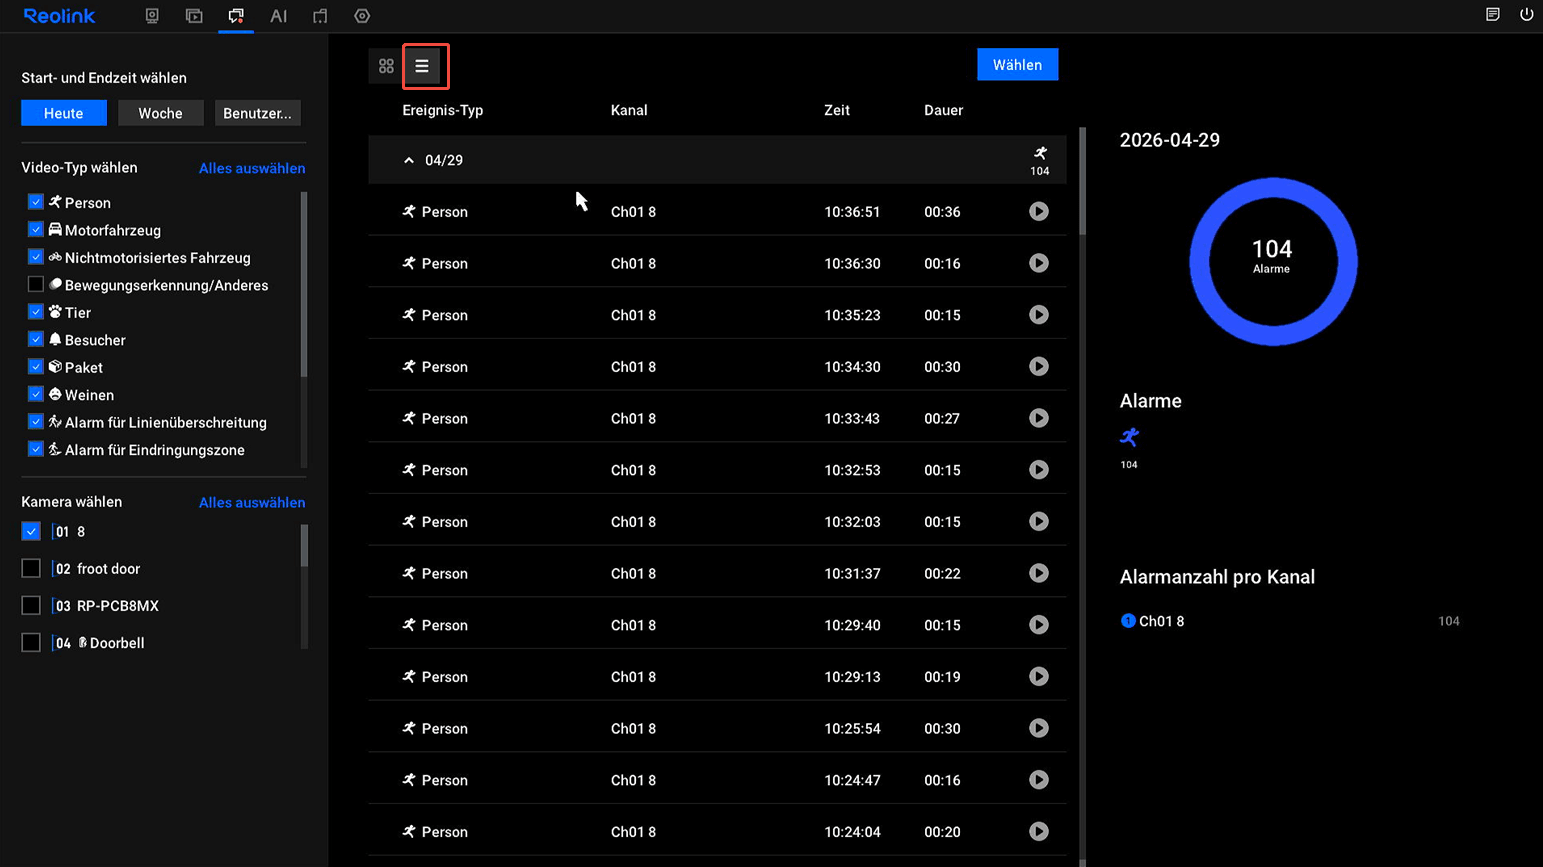The image size is (1543, 867).
Task: Play the 10:25:54 Person event
Action: [1039, 728]
